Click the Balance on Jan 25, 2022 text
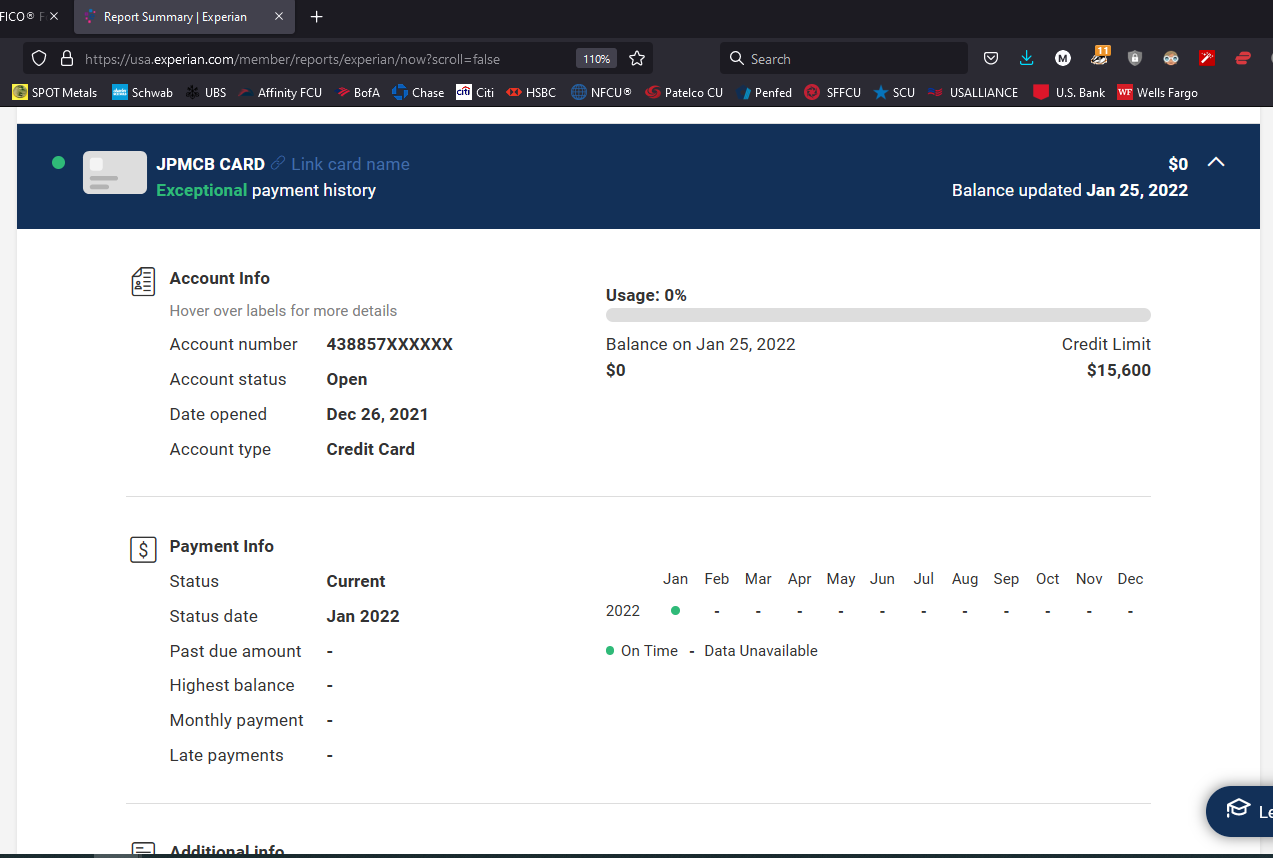Image resolution: width=1273 pixels, height=858 pixels. coord(701,344)
